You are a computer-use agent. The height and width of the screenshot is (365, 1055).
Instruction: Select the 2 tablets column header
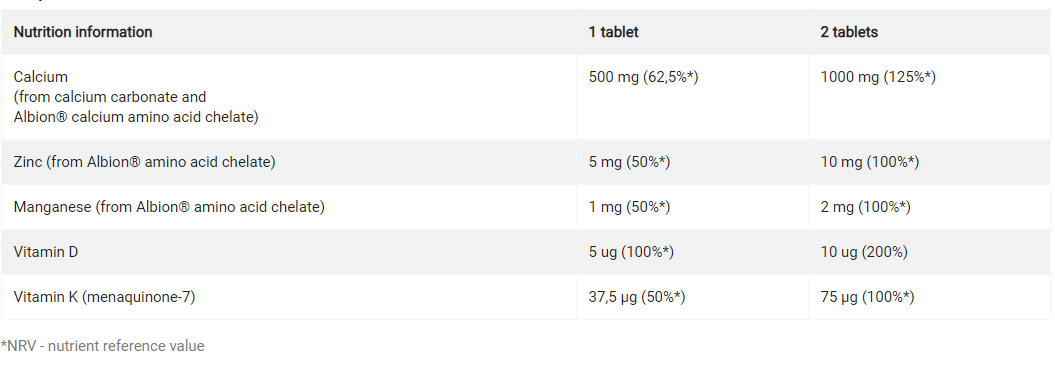click(848, 32)
